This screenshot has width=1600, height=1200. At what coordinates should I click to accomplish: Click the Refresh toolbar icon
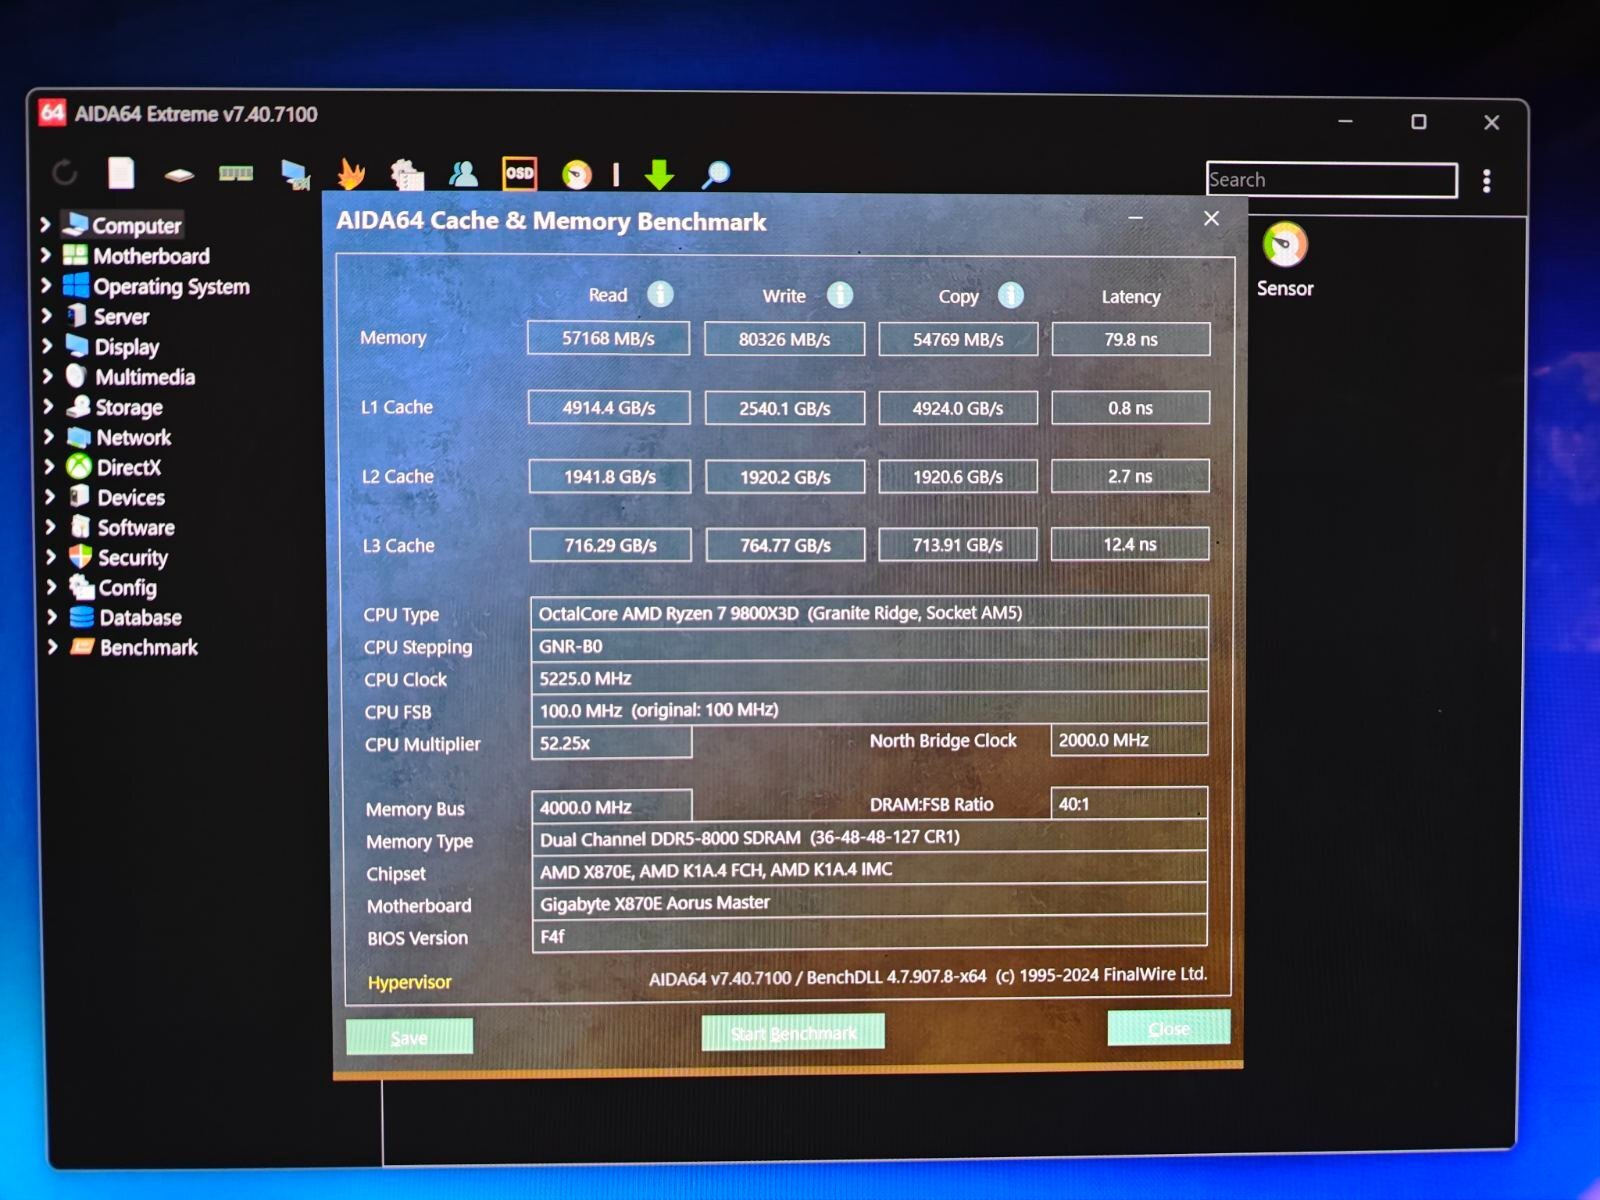tap(65, 174)
